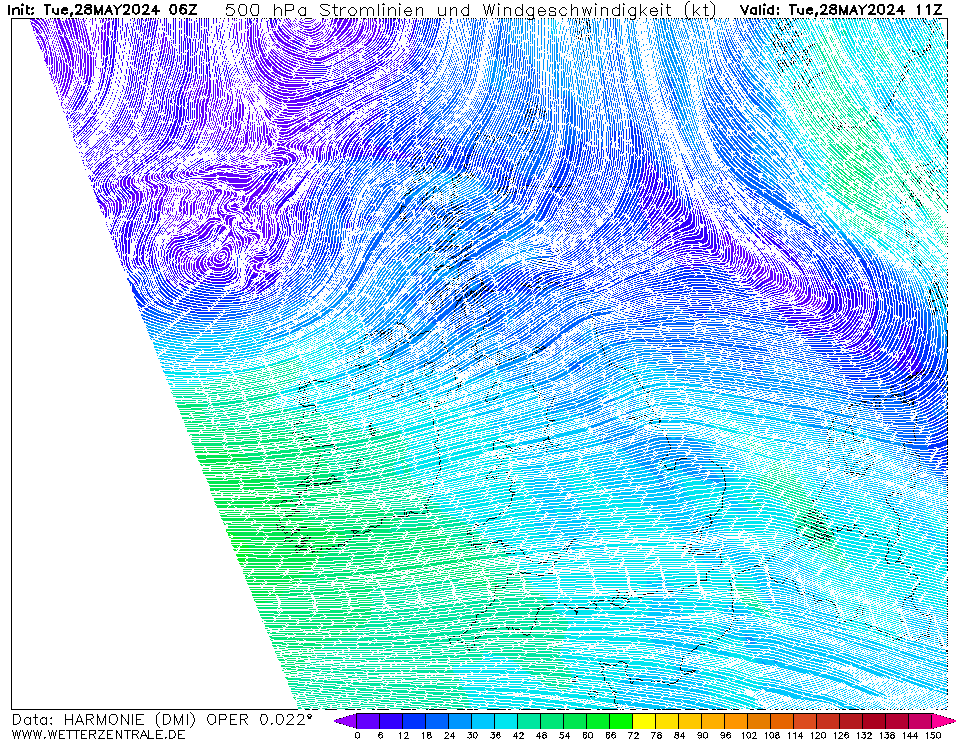
Task: Click the magenta swatch between 144 and 150
Action: click(921, 721)
